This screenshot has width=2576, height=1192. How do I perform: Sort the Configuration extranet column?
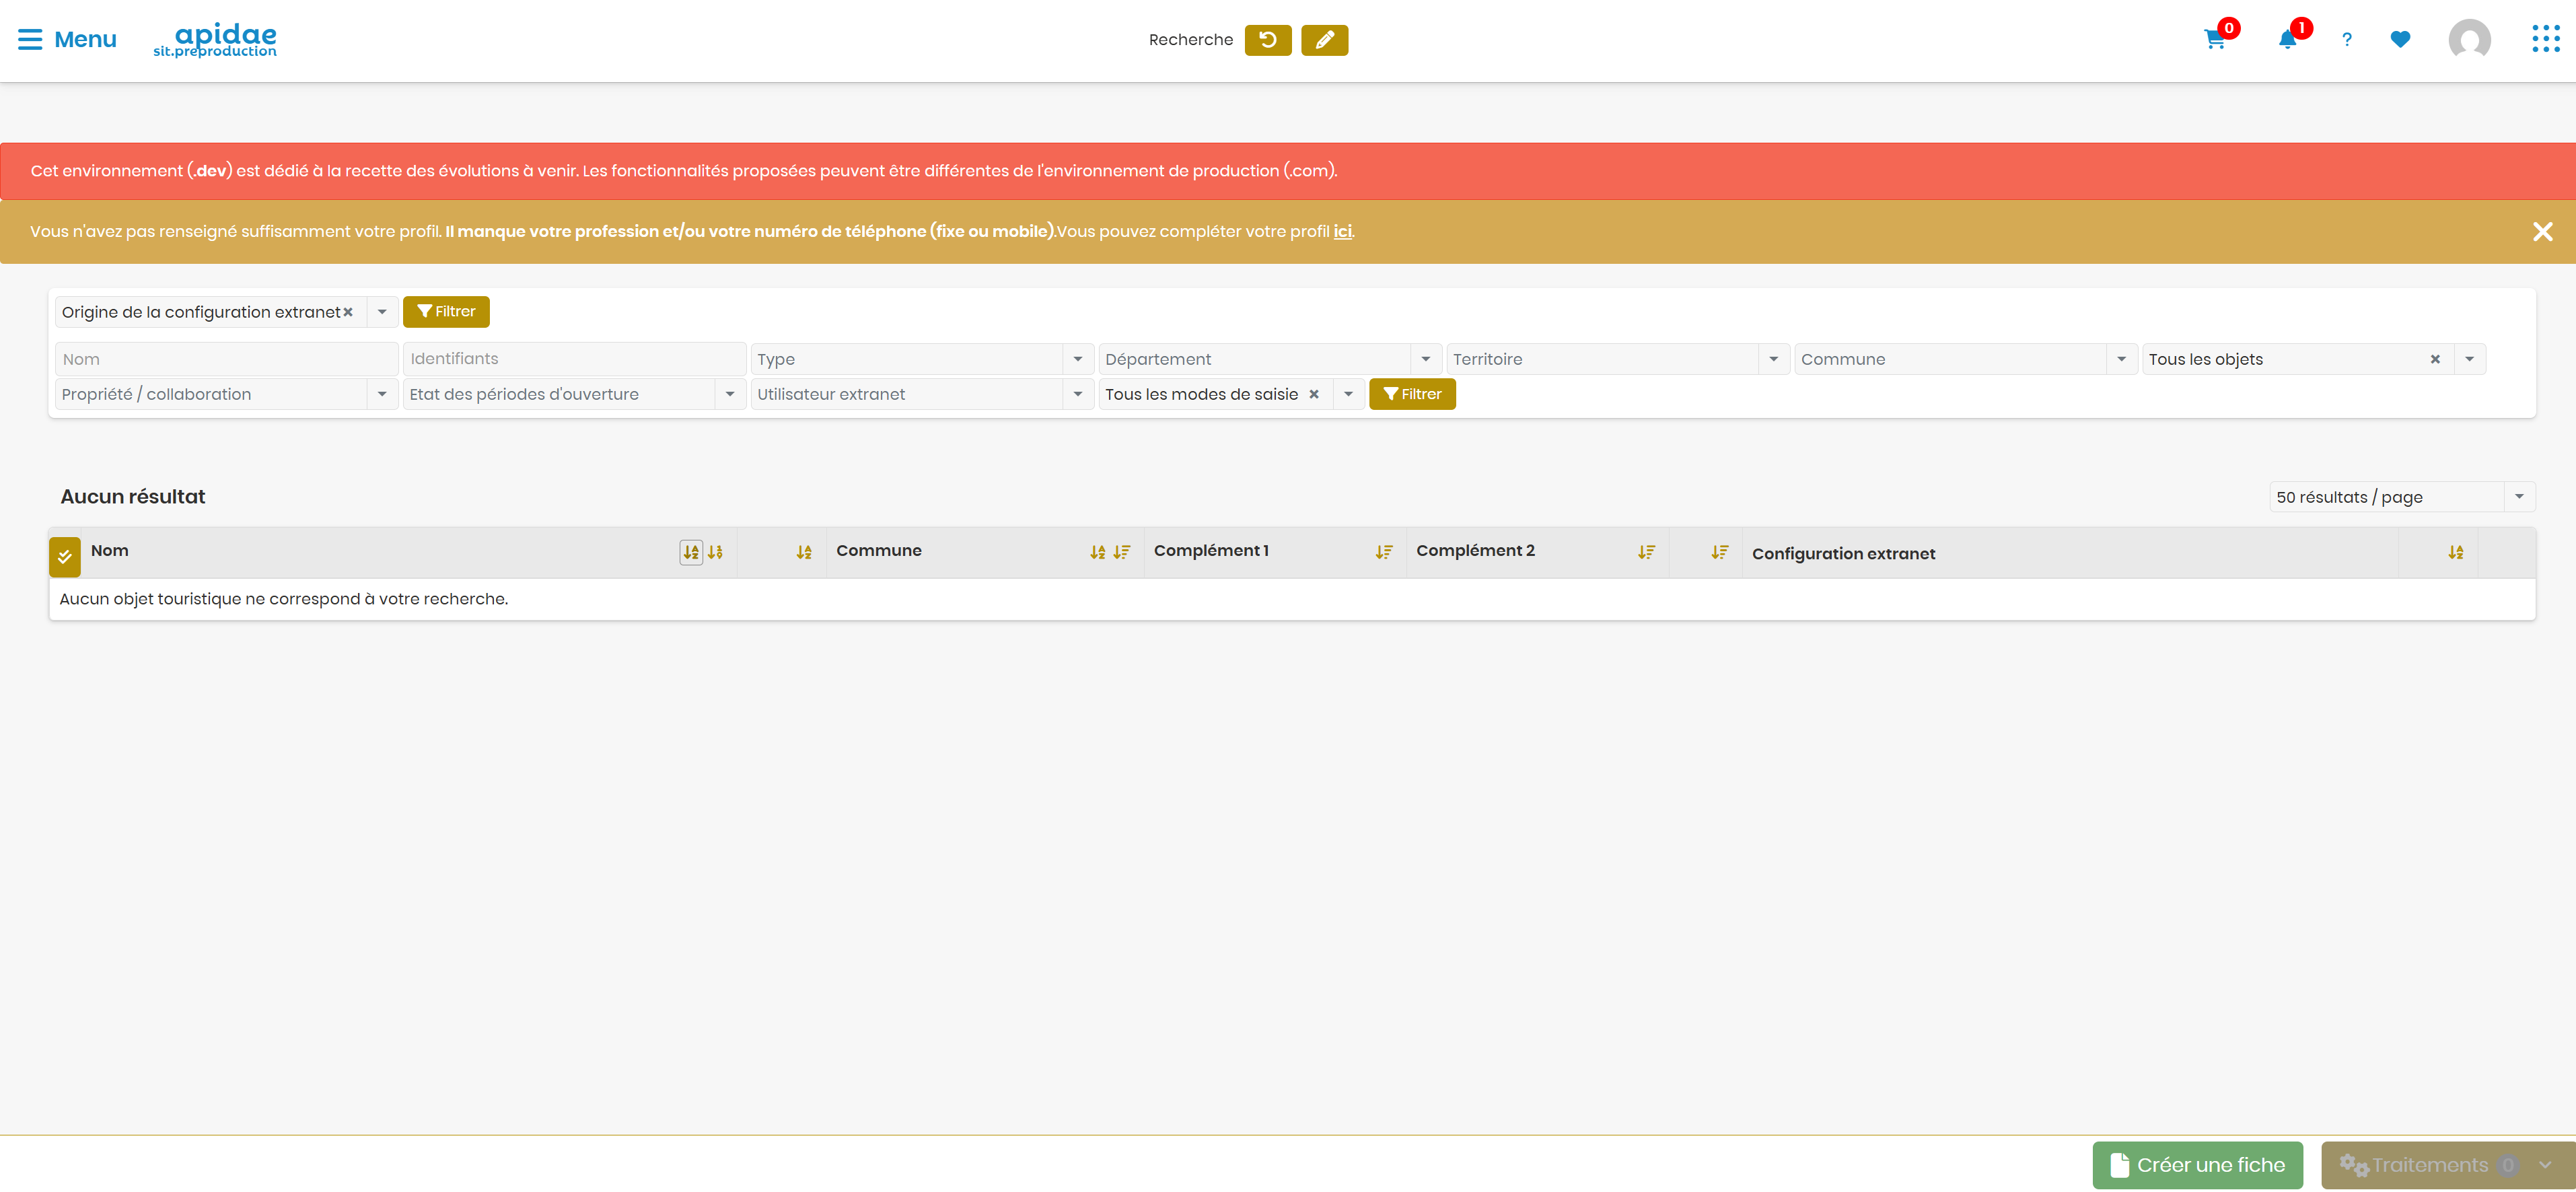2455,552
